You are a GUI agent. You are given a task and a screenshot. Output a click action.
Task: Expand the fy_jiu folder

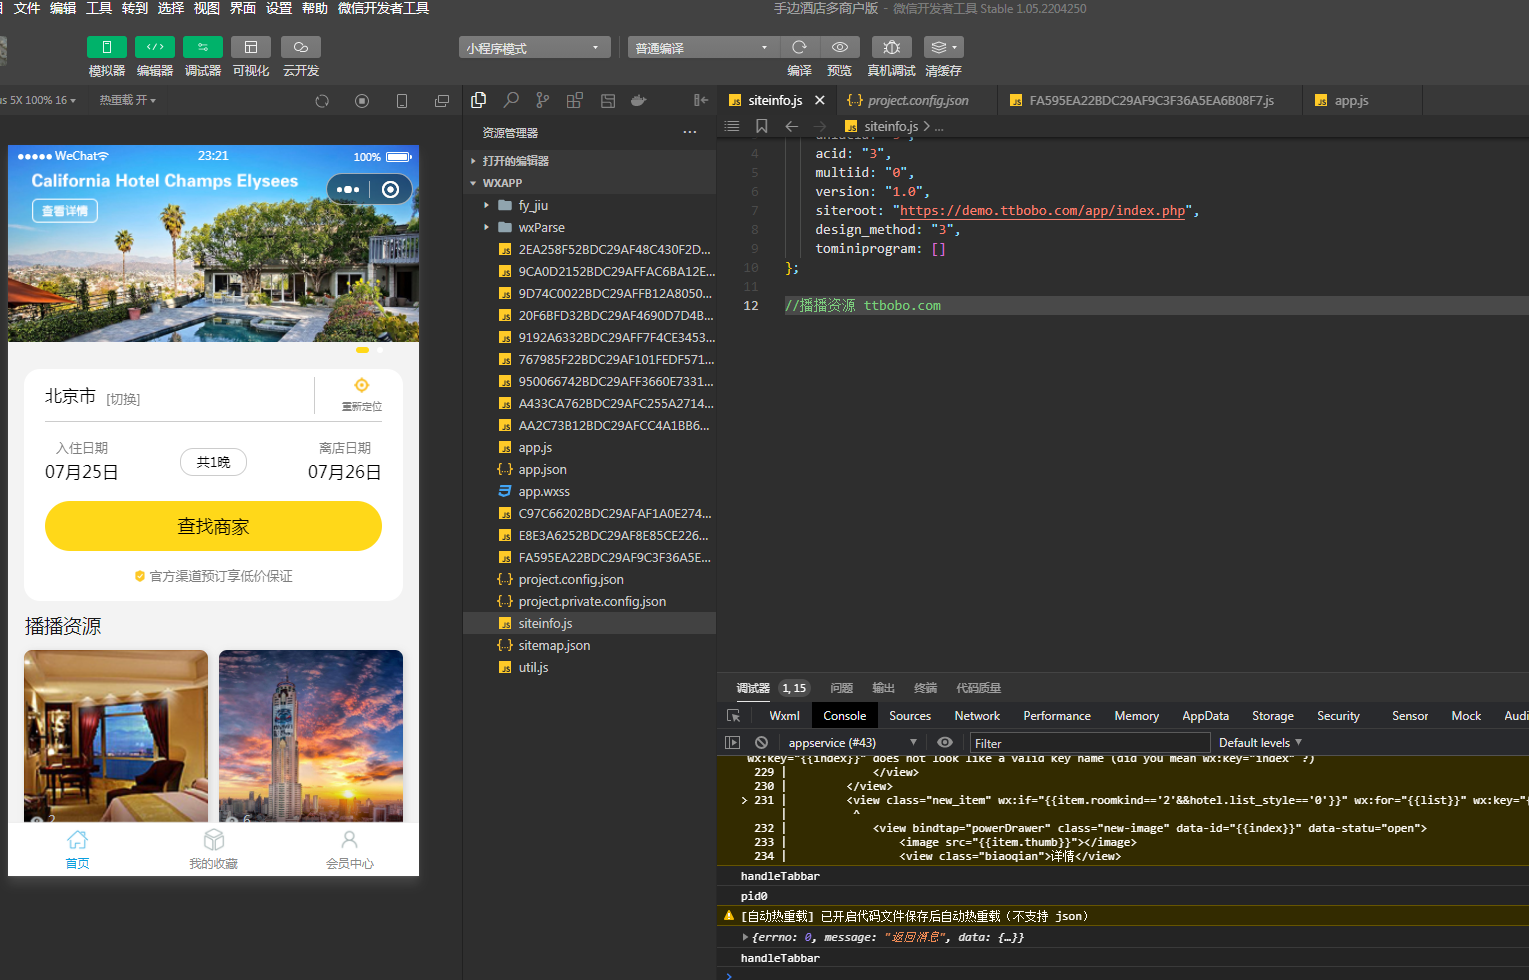coord(590,205)
